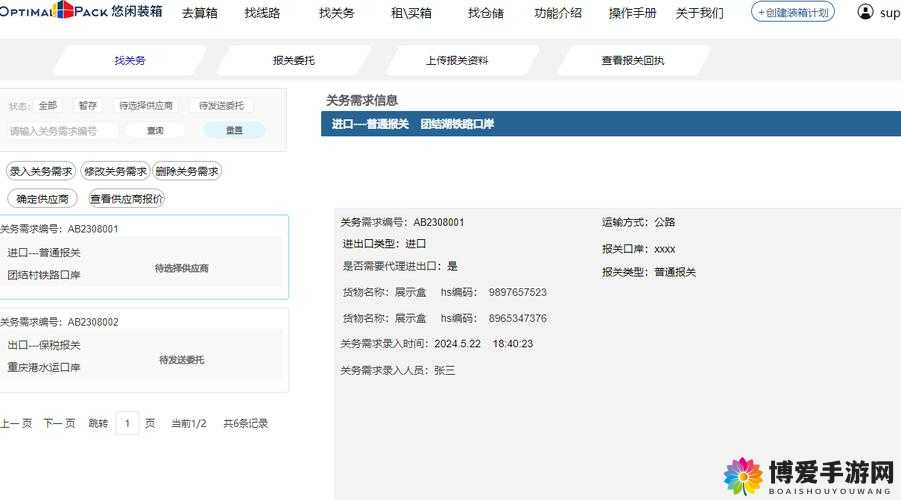
Task: Go to 上一页 previous page
Action: click(x=16, y=424)
